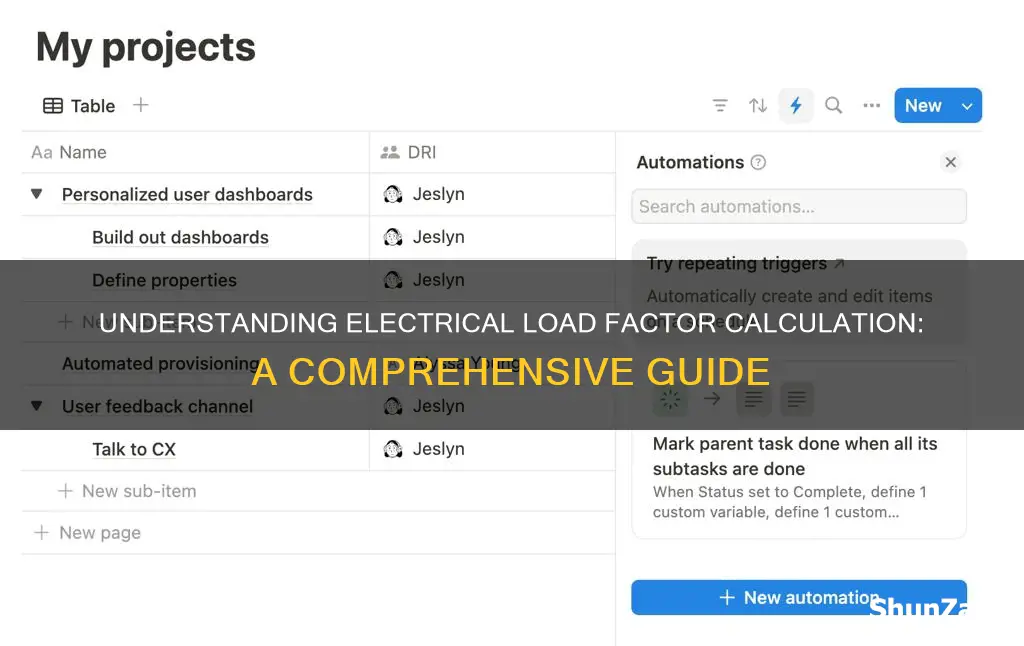Close the Automations panel
This screenshot has height=646, width=1024.
[x=950, y=162]
